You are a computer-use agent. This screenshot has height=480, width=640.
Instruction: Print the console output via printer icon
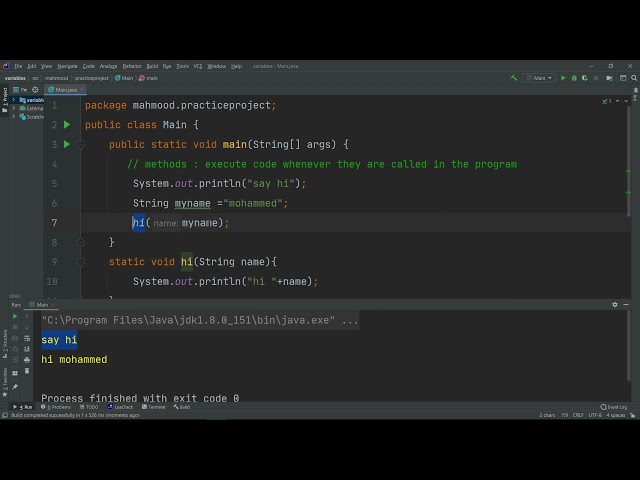[27, 360]
